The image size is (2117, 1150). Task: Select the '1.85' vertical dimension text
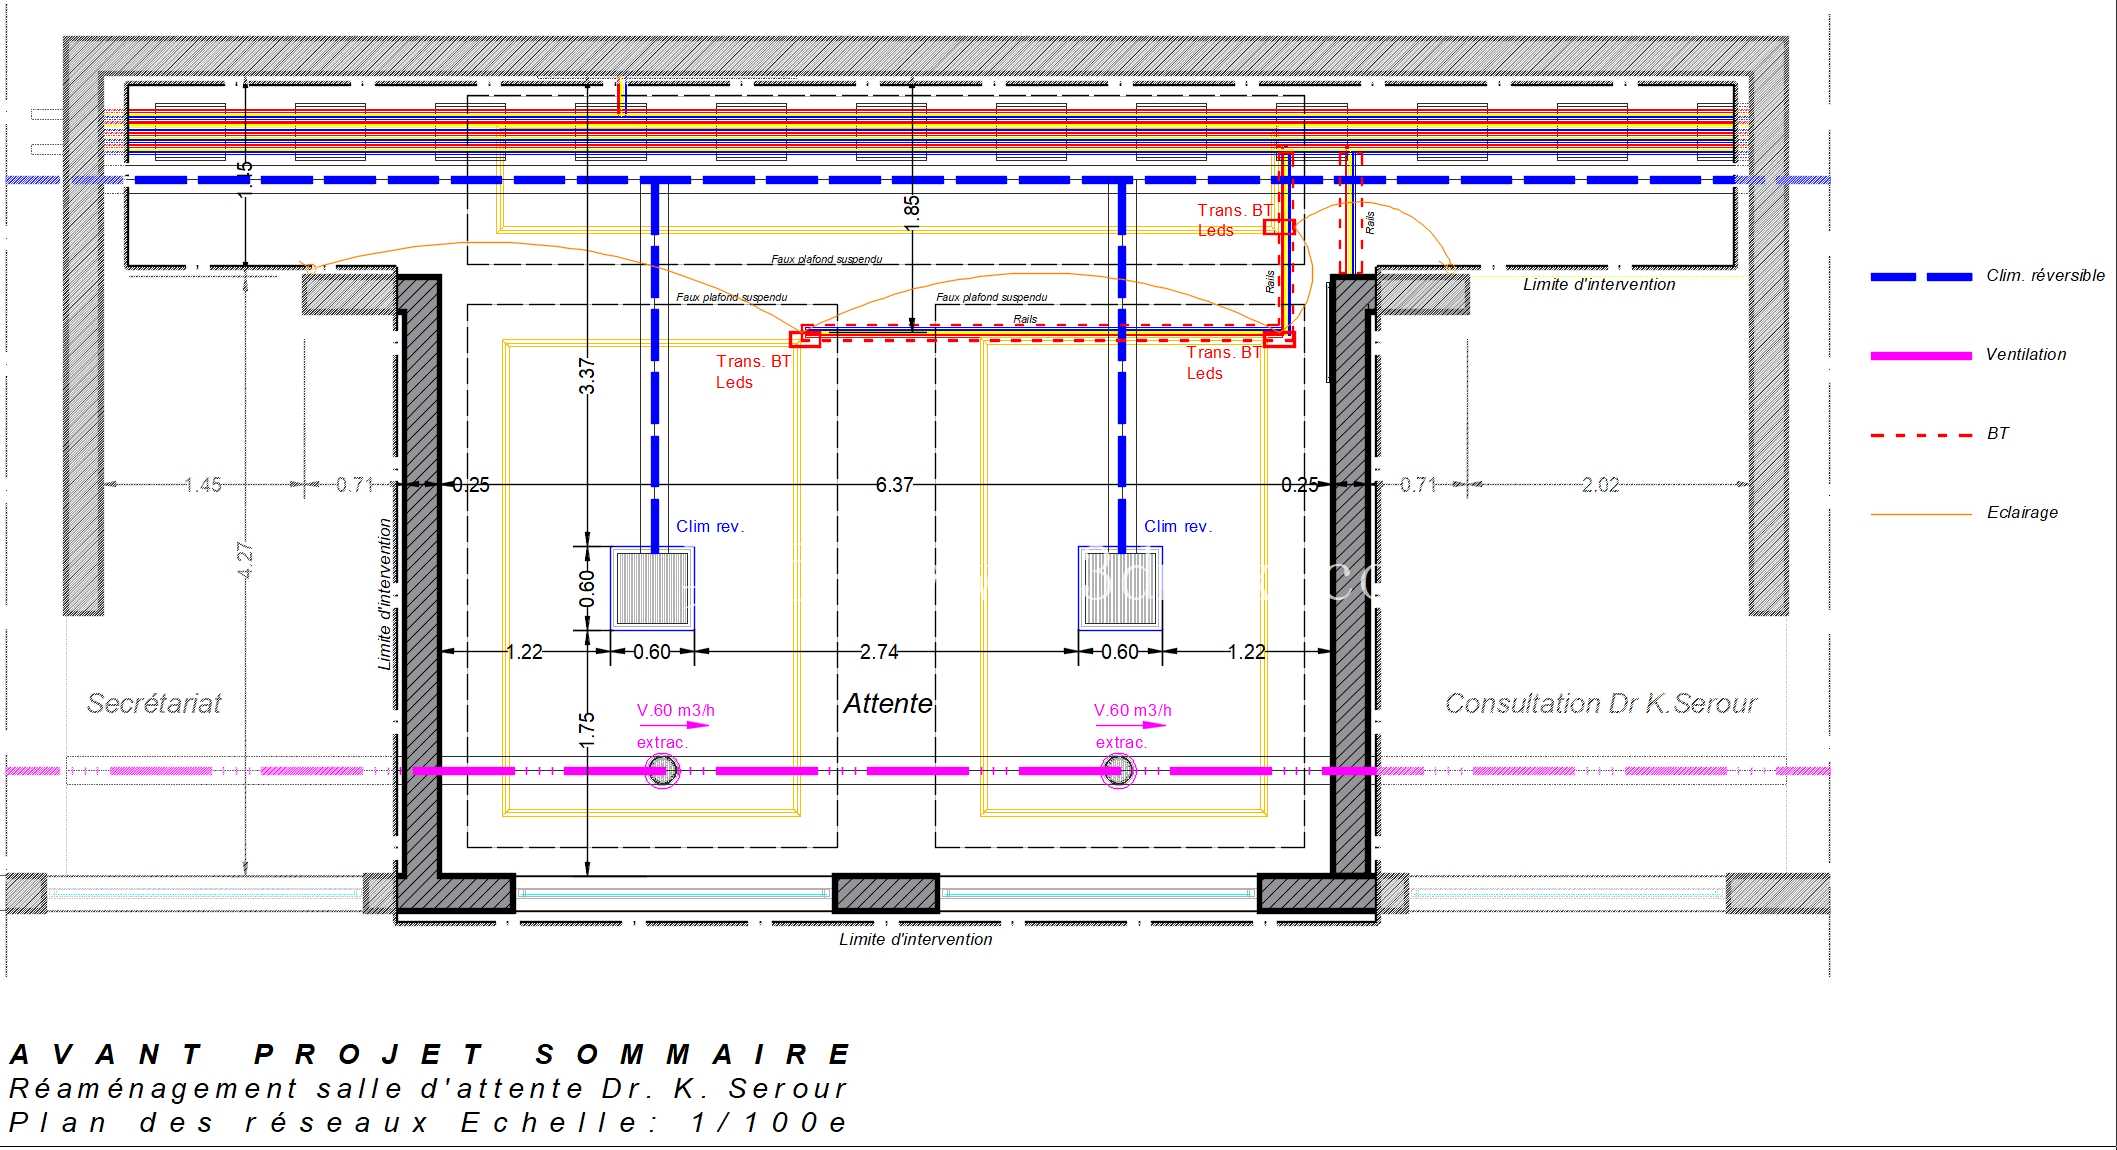point(912,213)
